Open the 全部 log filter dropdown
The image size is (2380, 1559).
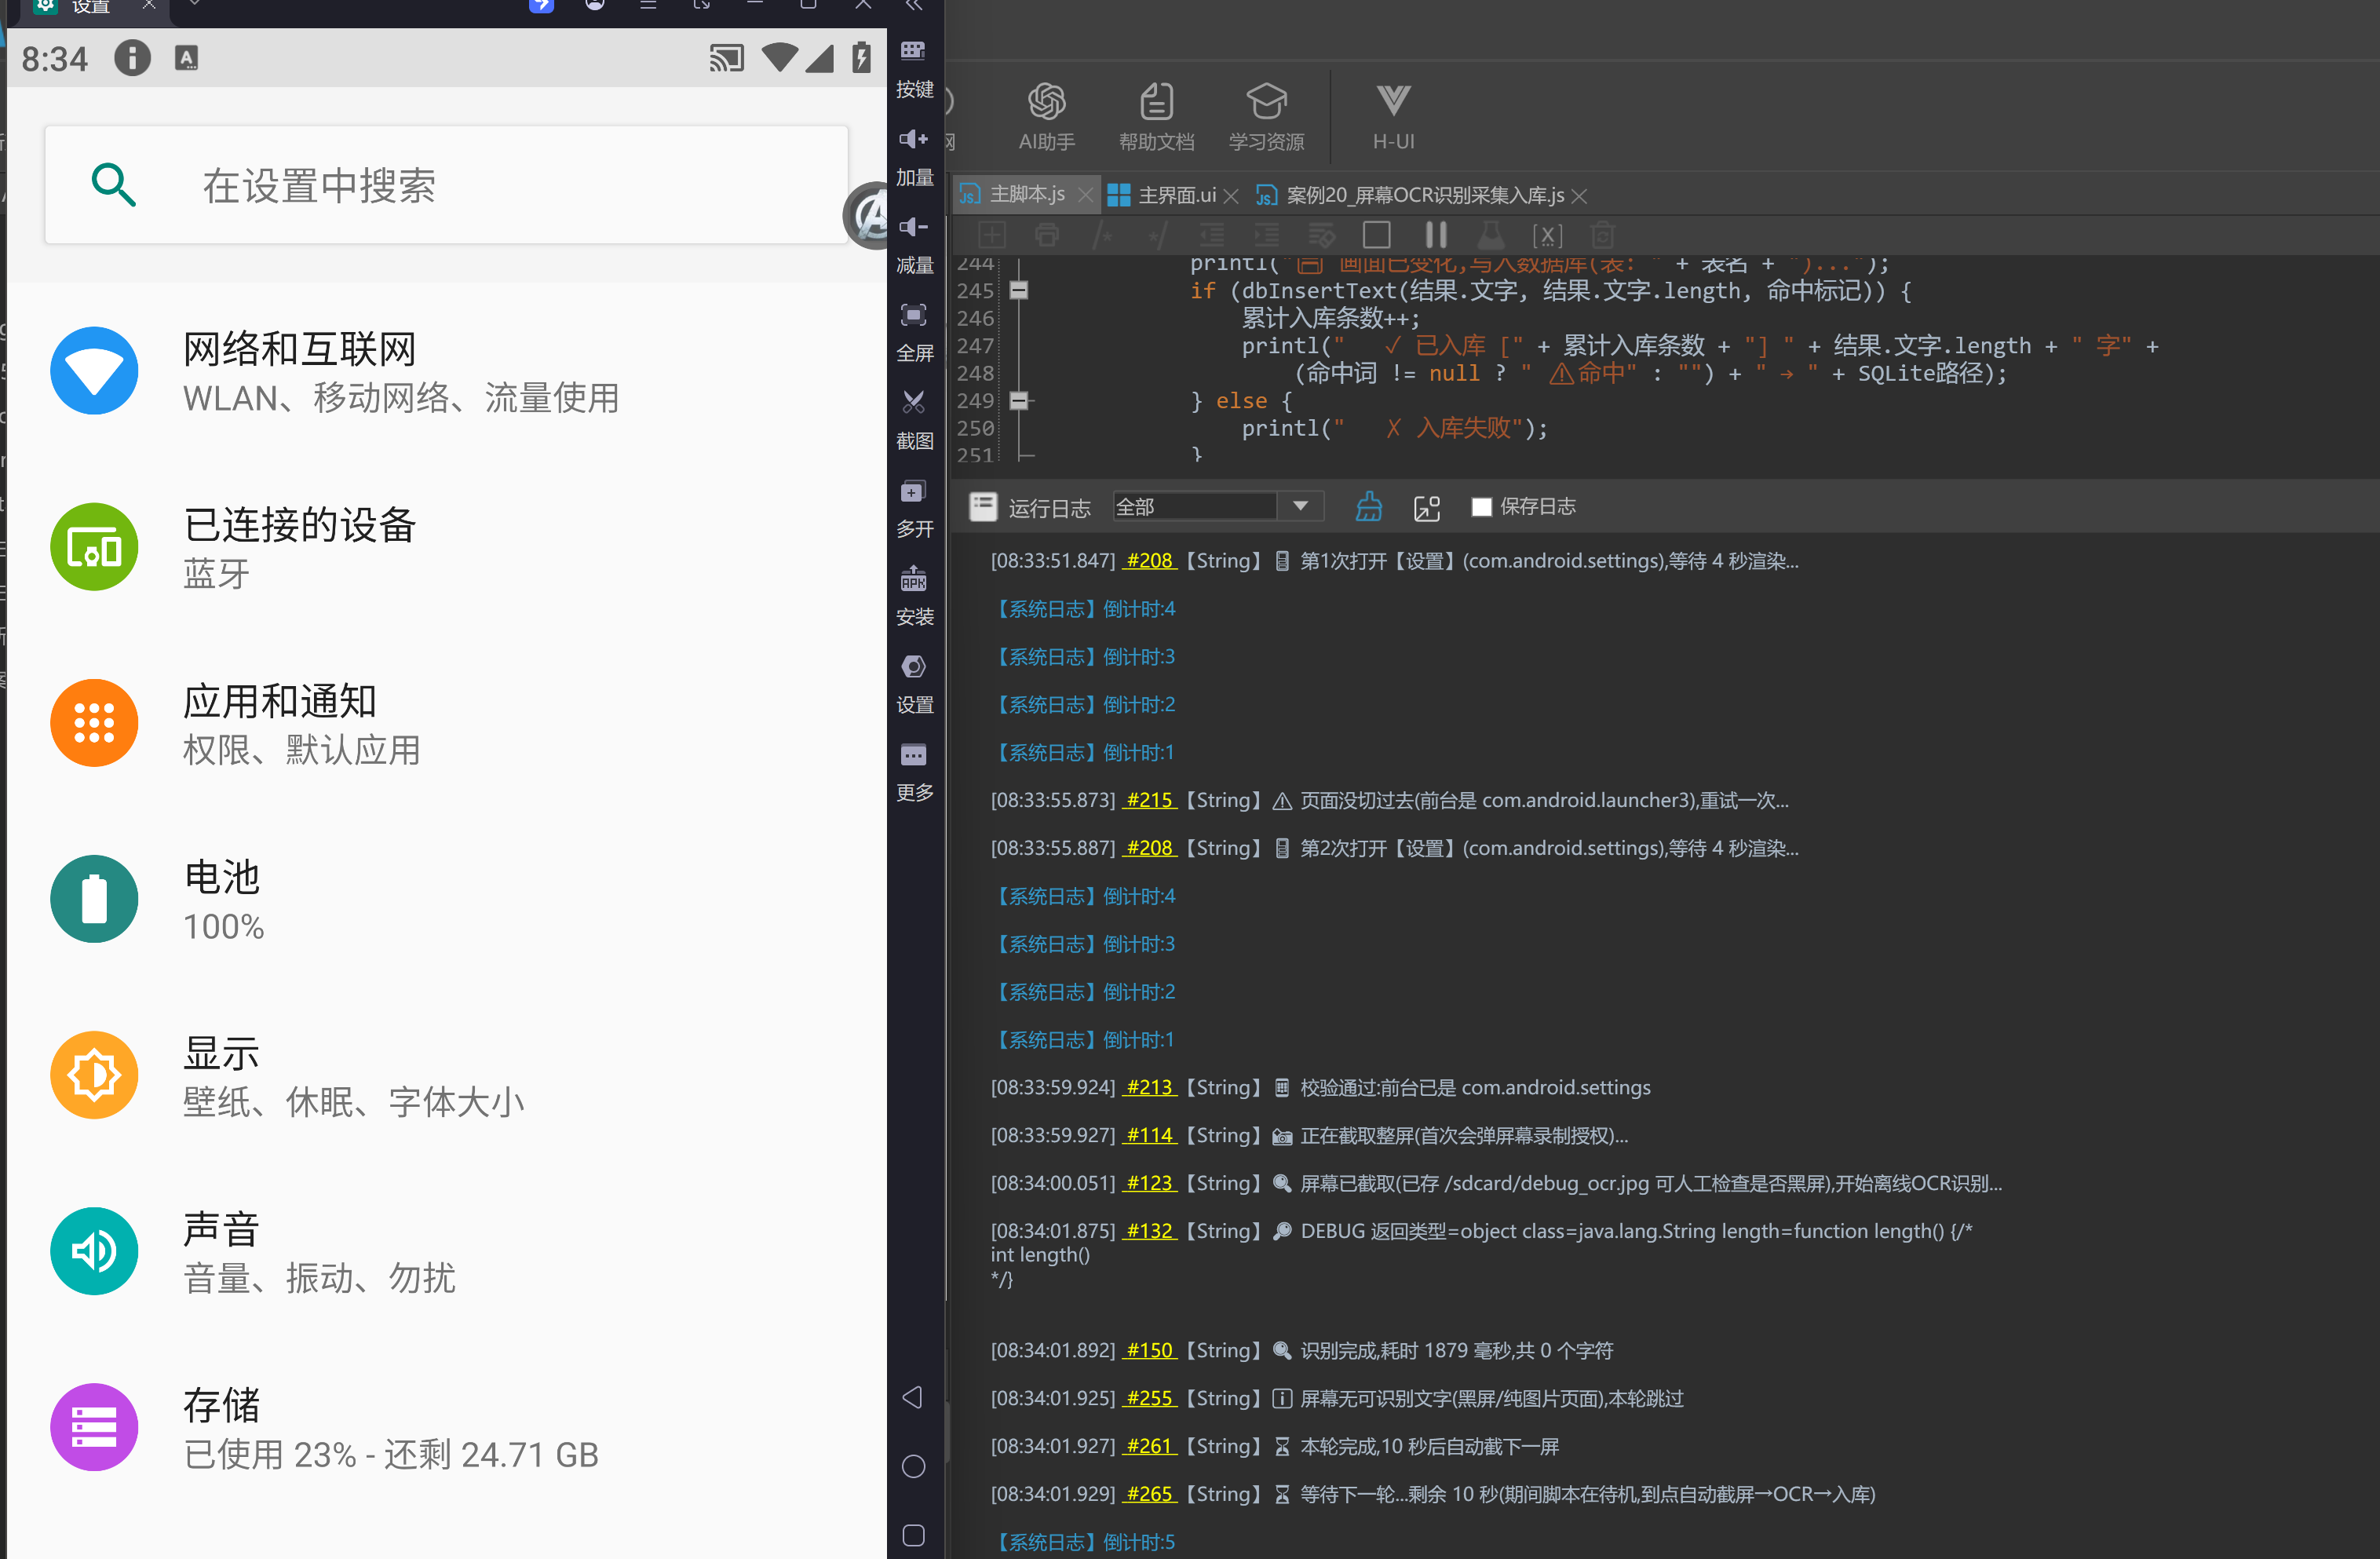click(x=1217, y=507)
